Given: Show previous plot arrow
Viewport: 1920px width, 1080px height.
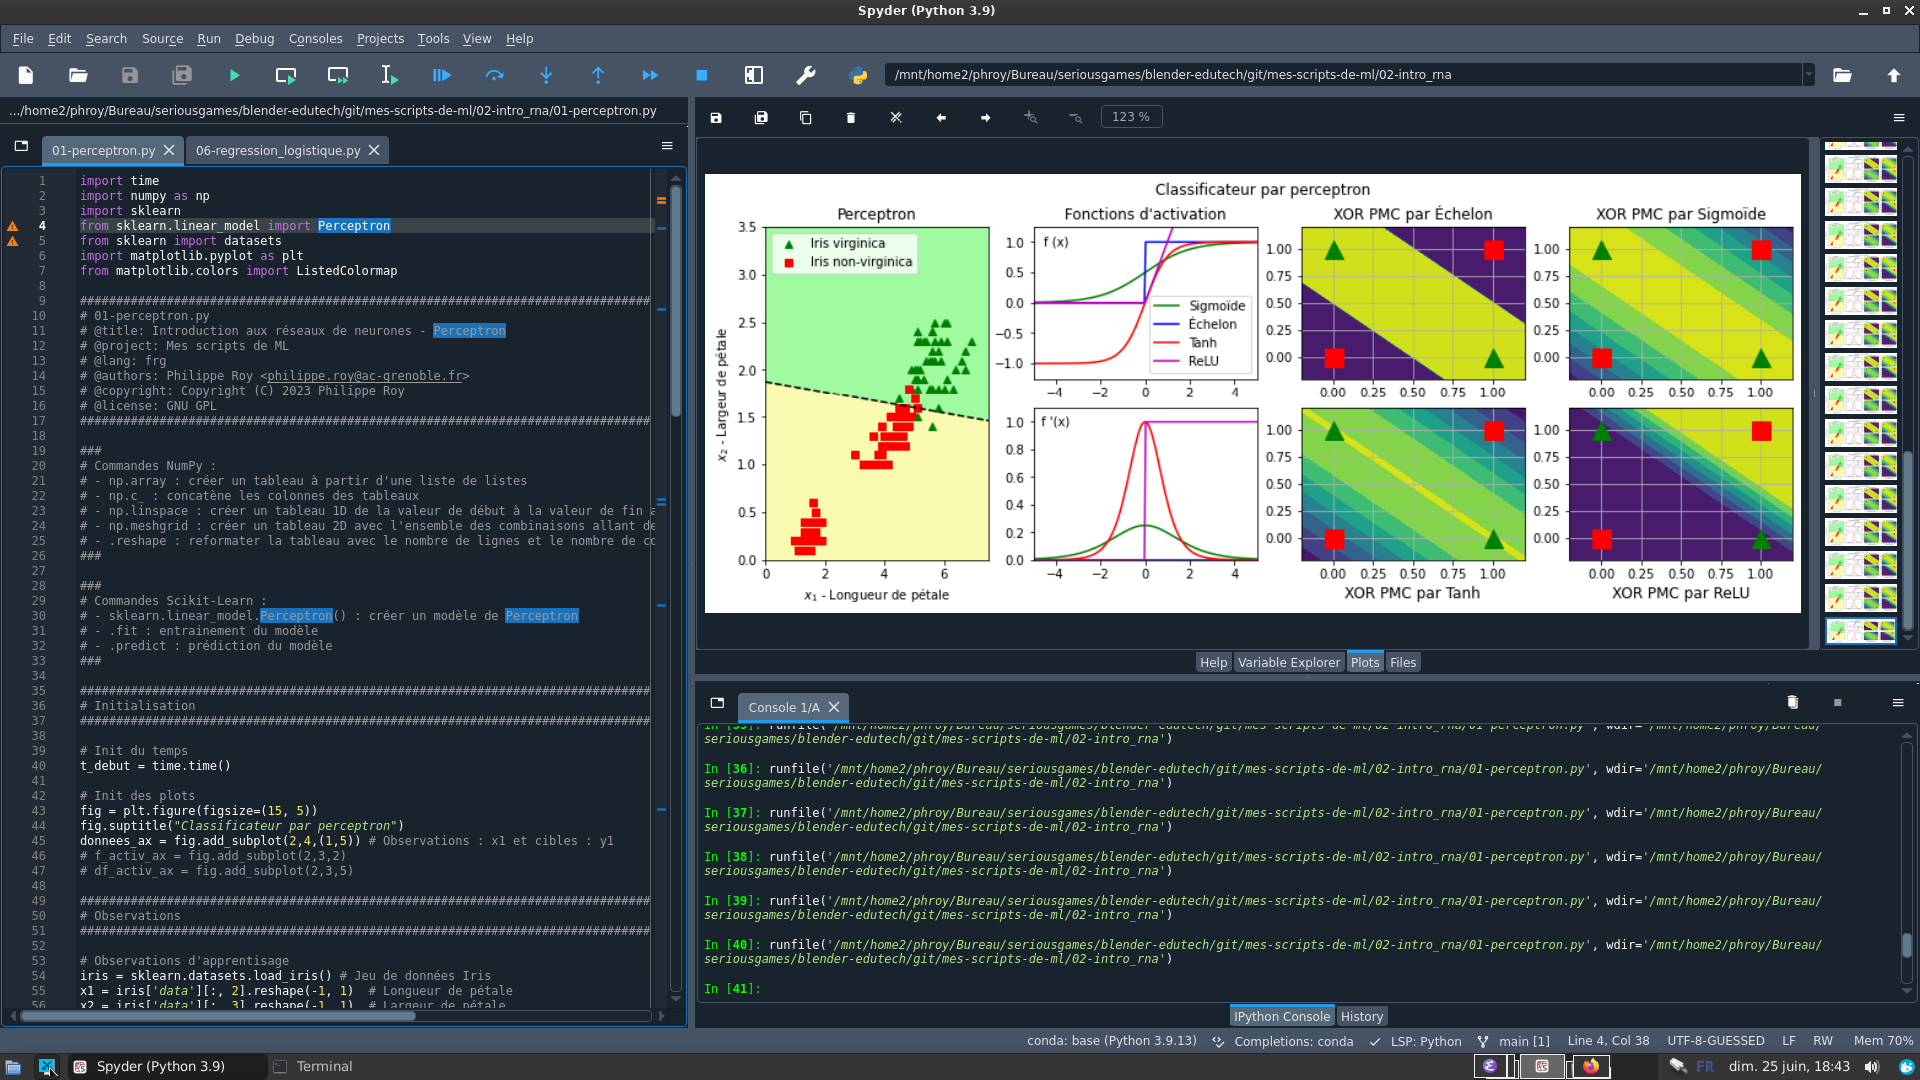Looking at the screenshot, I should point(941,117).
